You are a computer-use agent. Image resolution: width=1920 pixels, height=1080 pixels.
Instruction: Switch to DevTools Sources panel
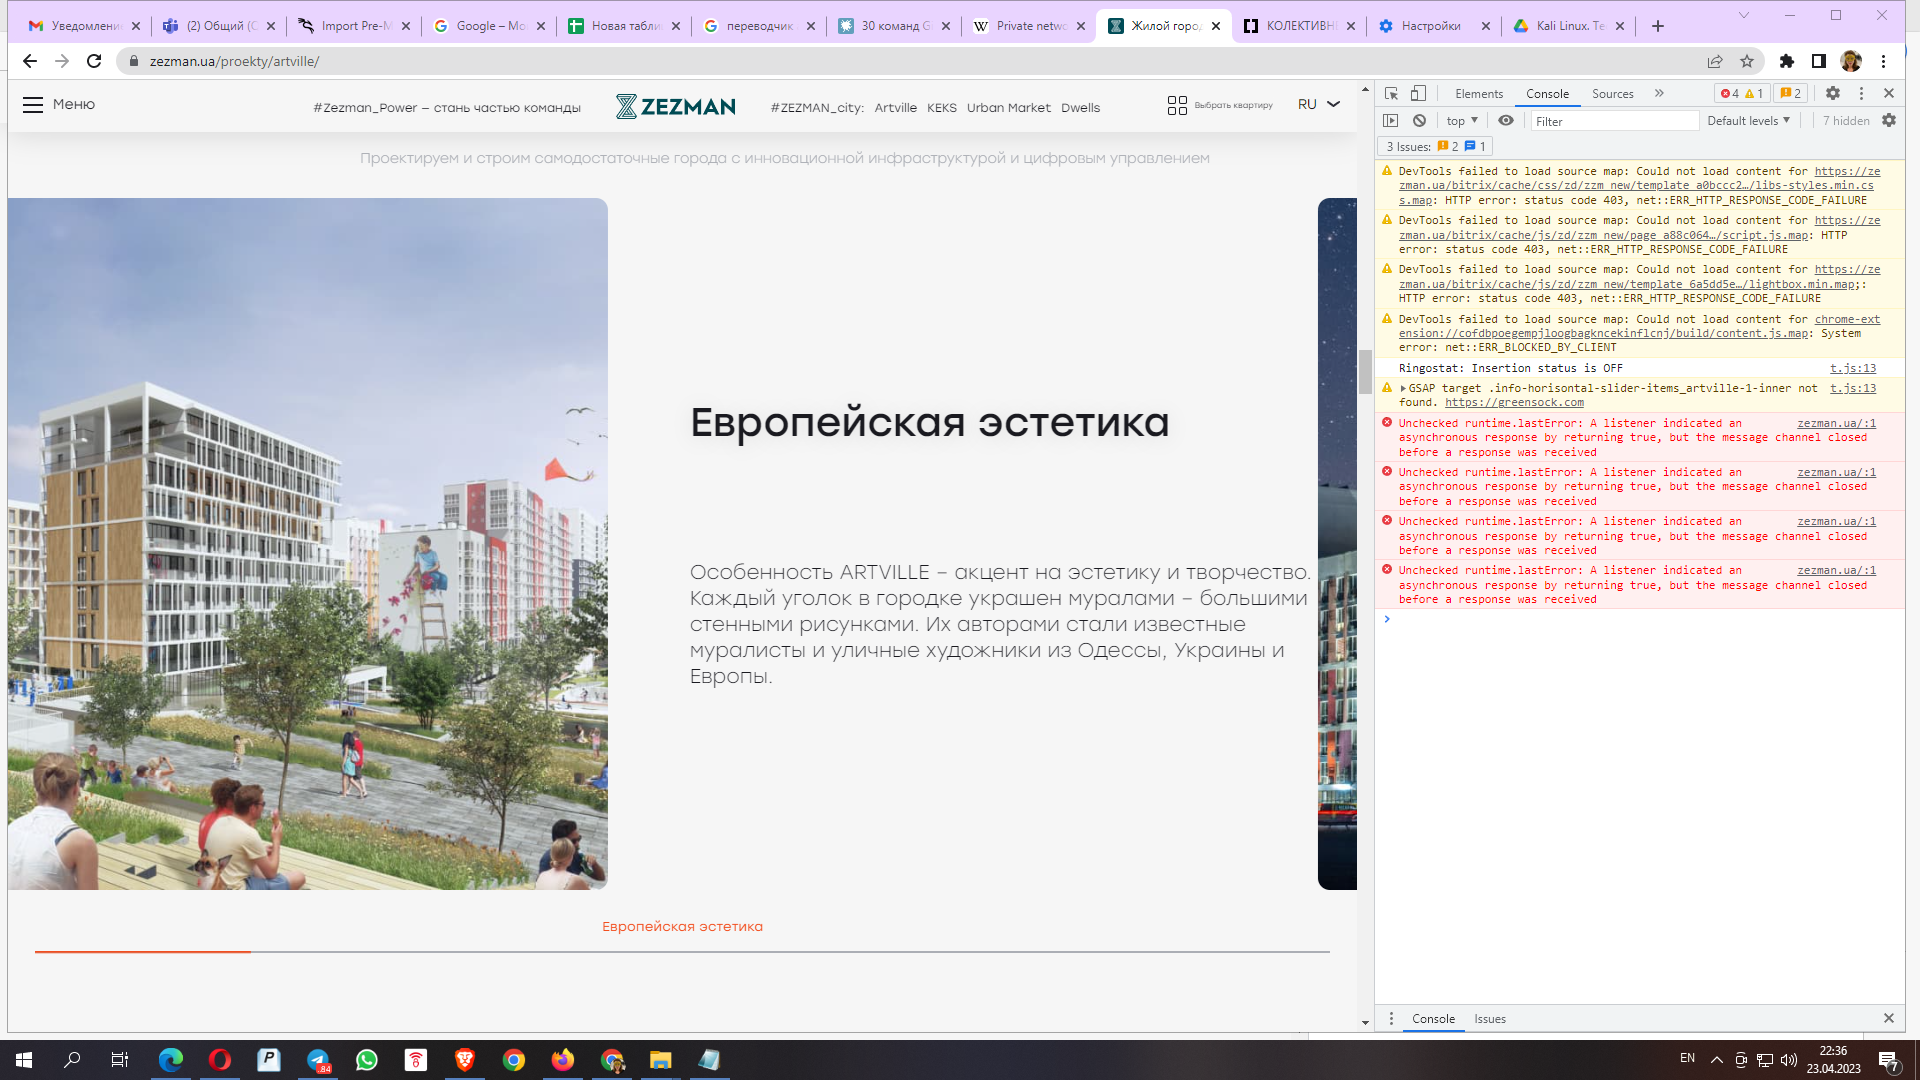tap(1612, 94)
